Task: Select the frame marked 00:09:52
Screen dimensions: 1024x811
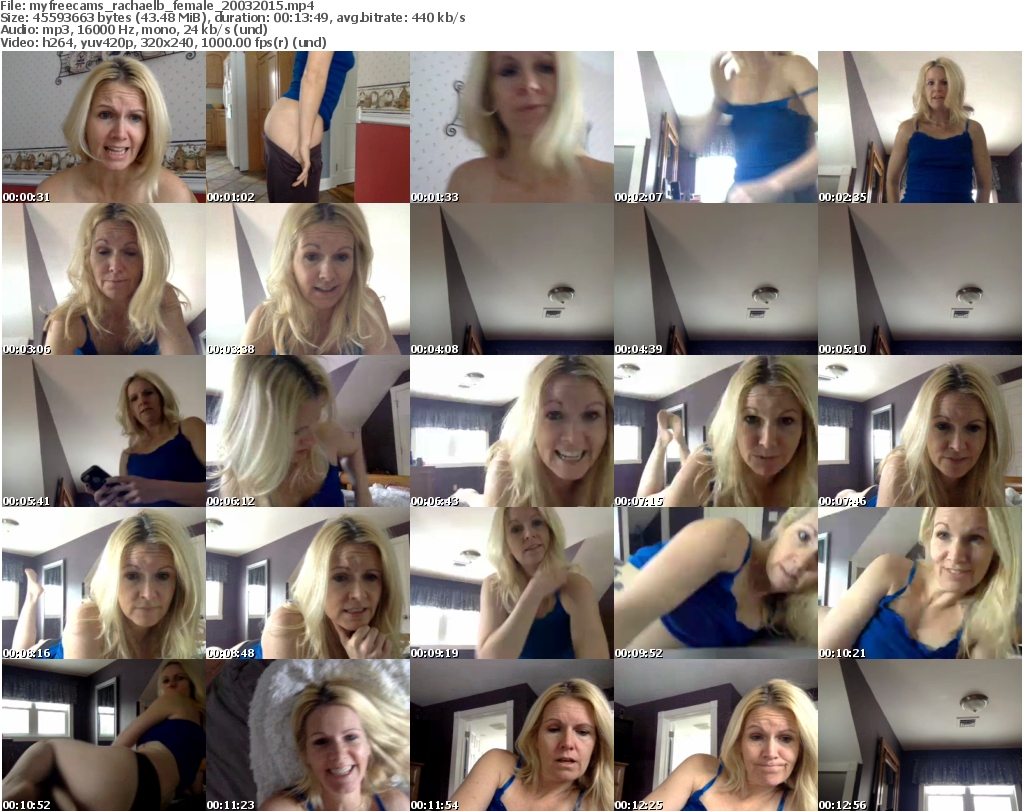Action: click(x=716, y=583)
